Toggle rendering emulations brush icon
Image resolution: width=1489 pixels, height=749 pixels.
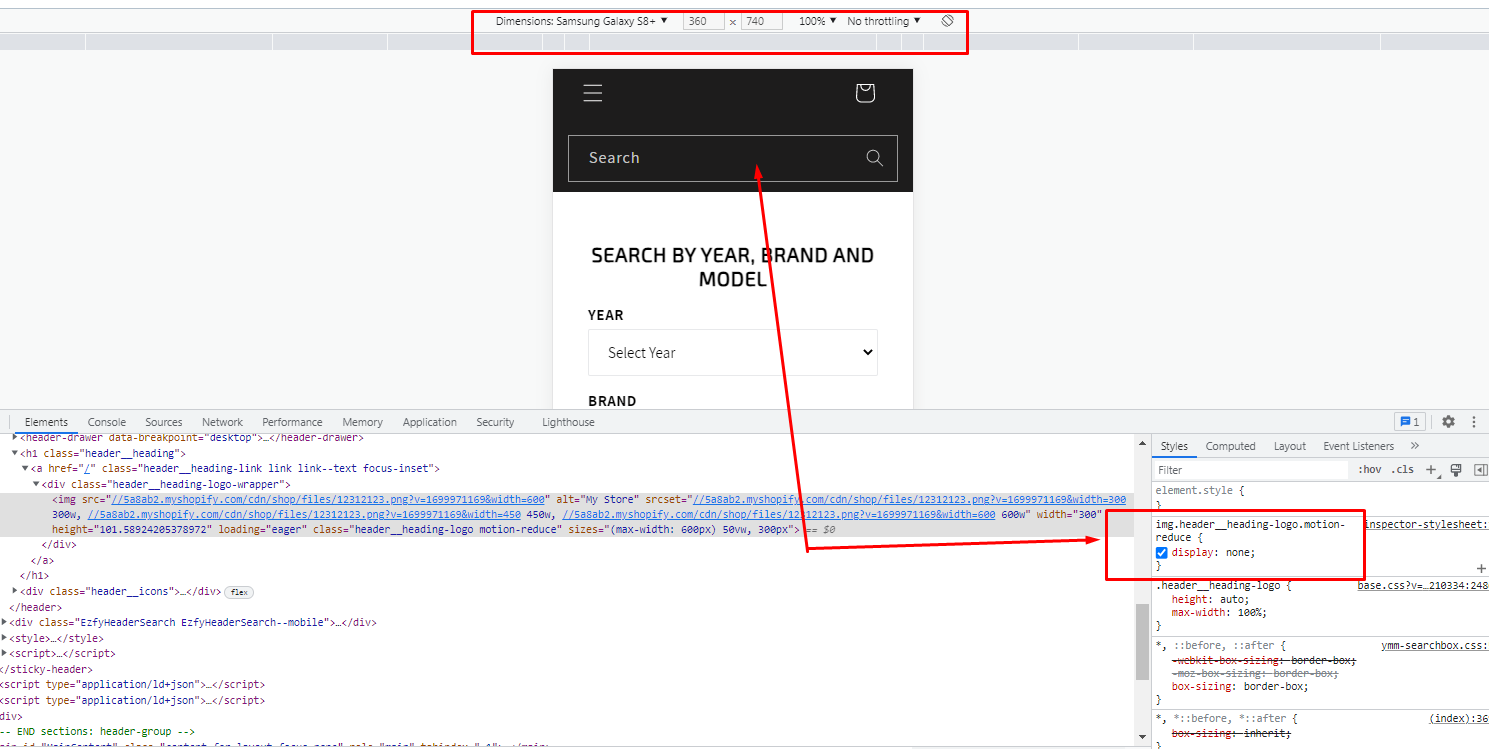tap(1456, 470)
